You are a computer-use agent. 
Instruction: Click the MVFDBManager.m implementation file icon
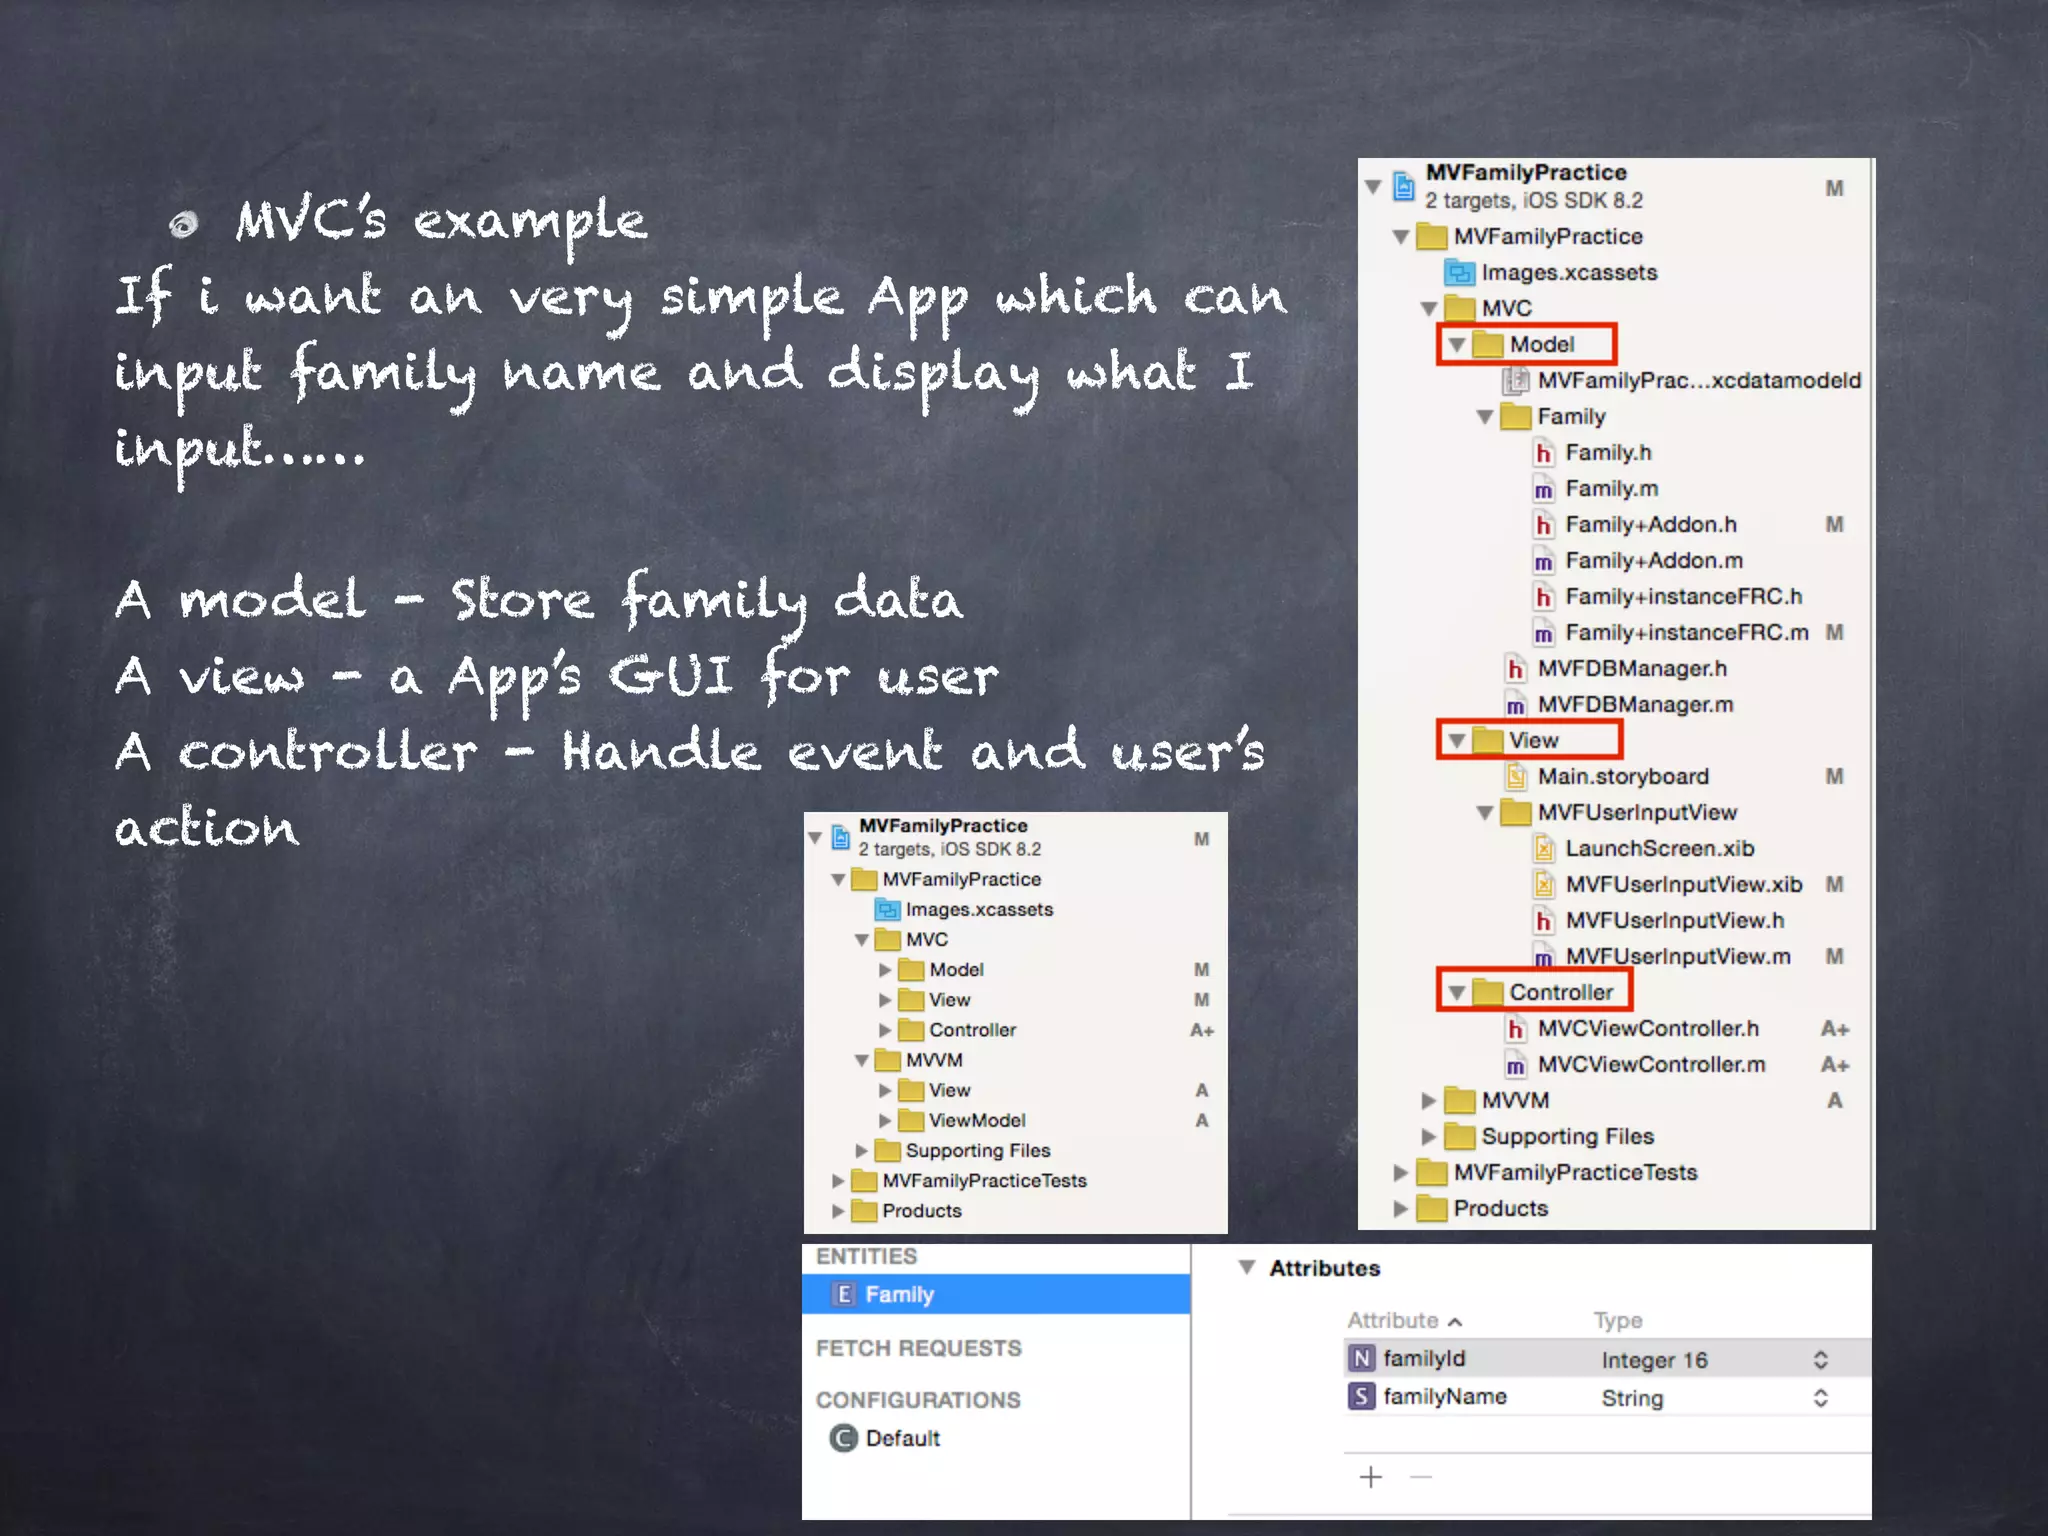1516,706
